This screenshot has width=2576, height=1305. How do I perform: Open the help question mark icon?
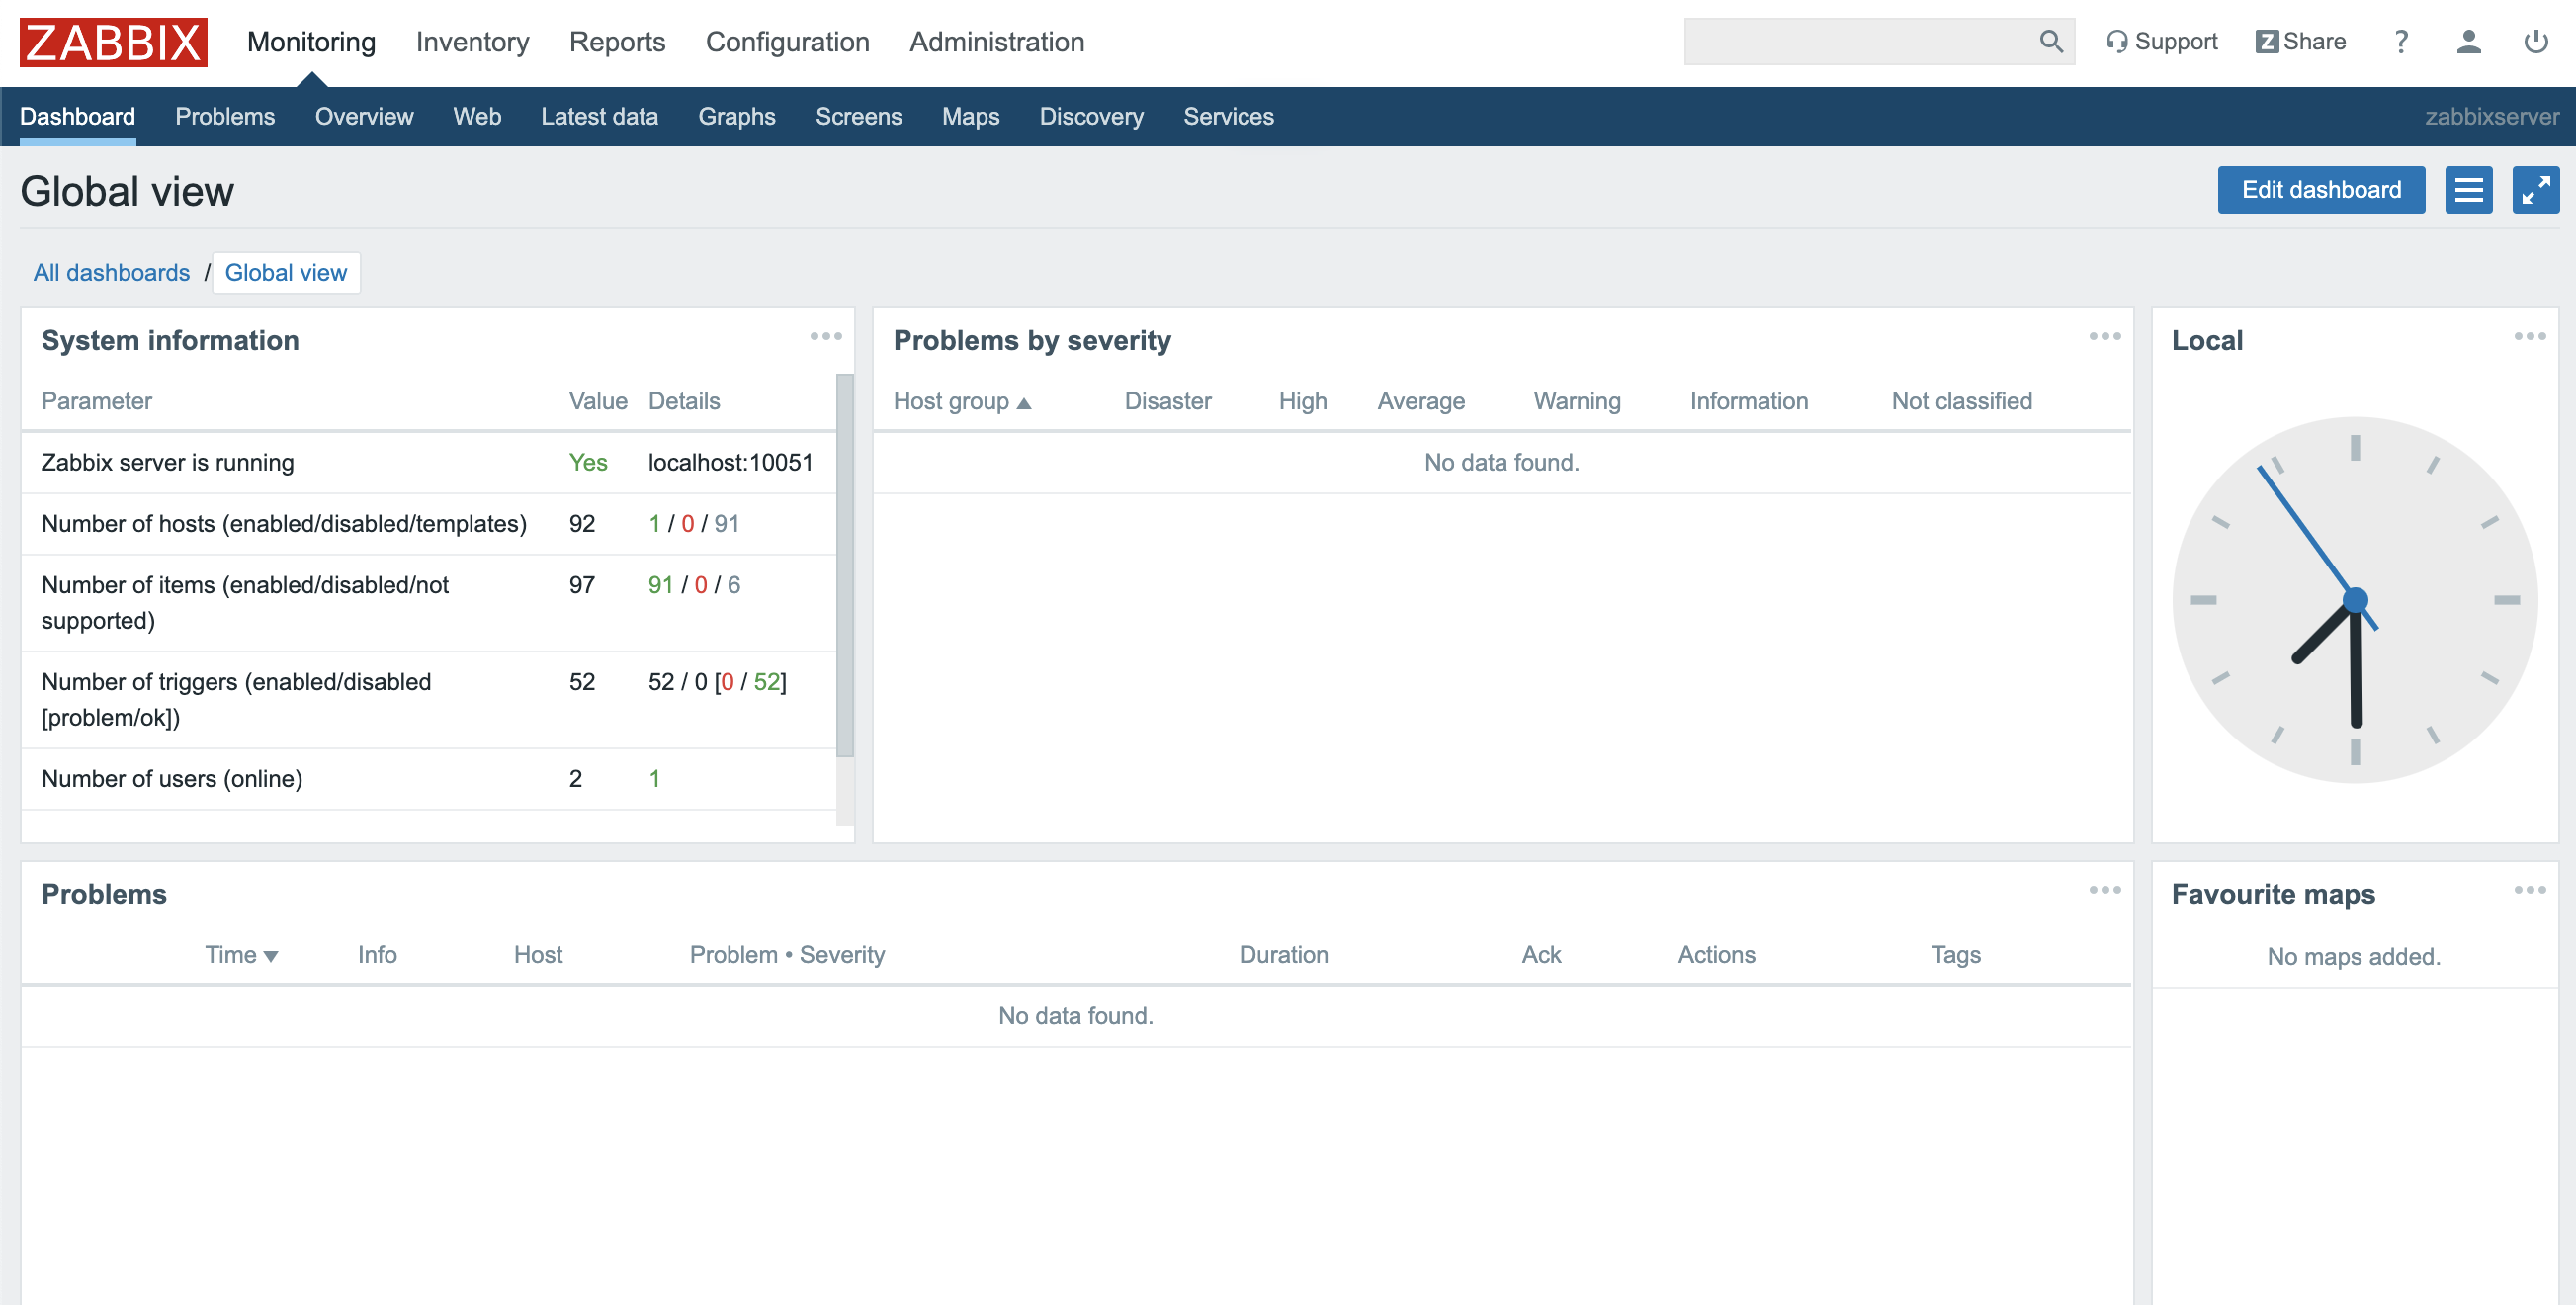point(2400,42)
